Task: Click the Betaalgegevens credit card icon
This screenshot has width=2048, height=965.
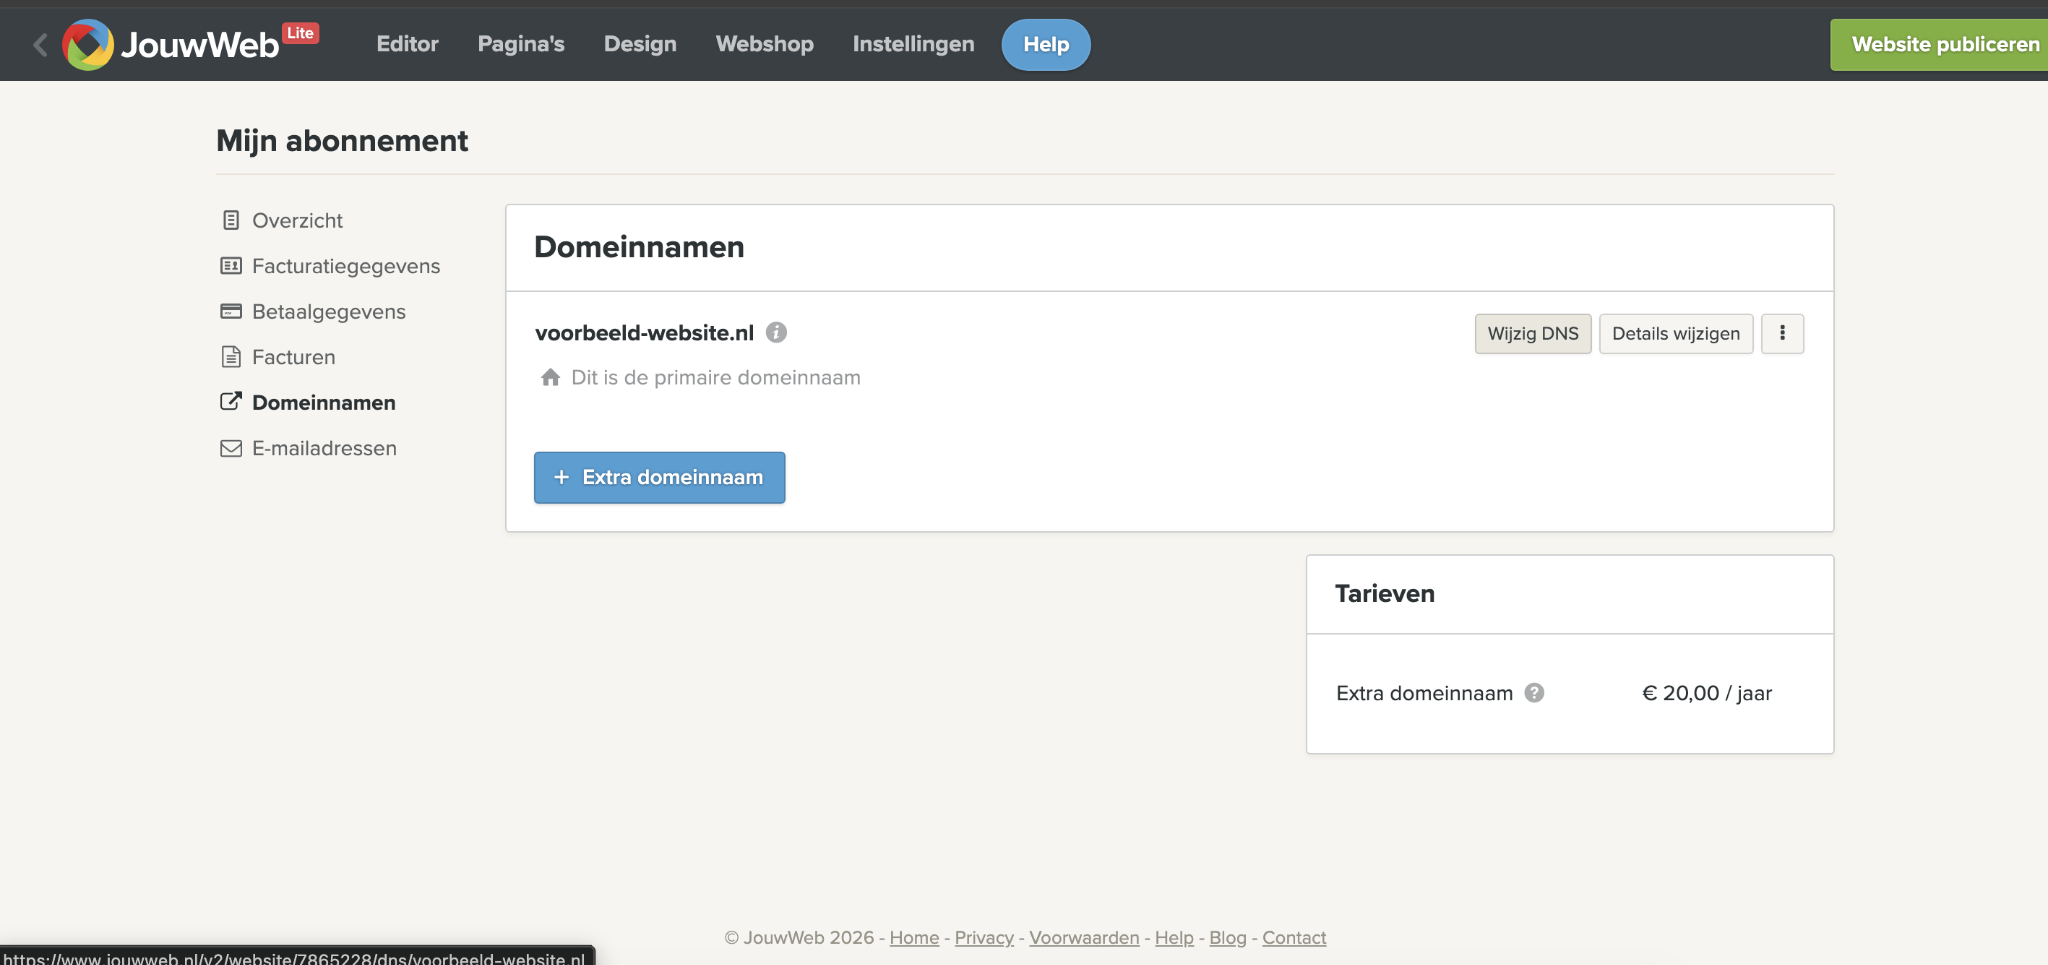Action: coord(231,311)
